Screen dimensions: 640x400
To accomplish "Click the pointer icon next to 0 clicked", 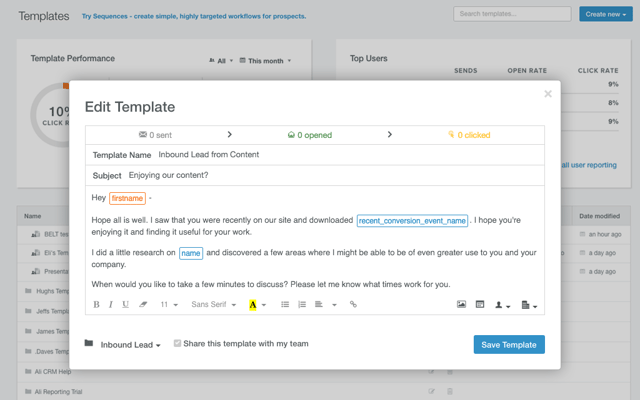I will pyautogui.click(x=451, y=134).
